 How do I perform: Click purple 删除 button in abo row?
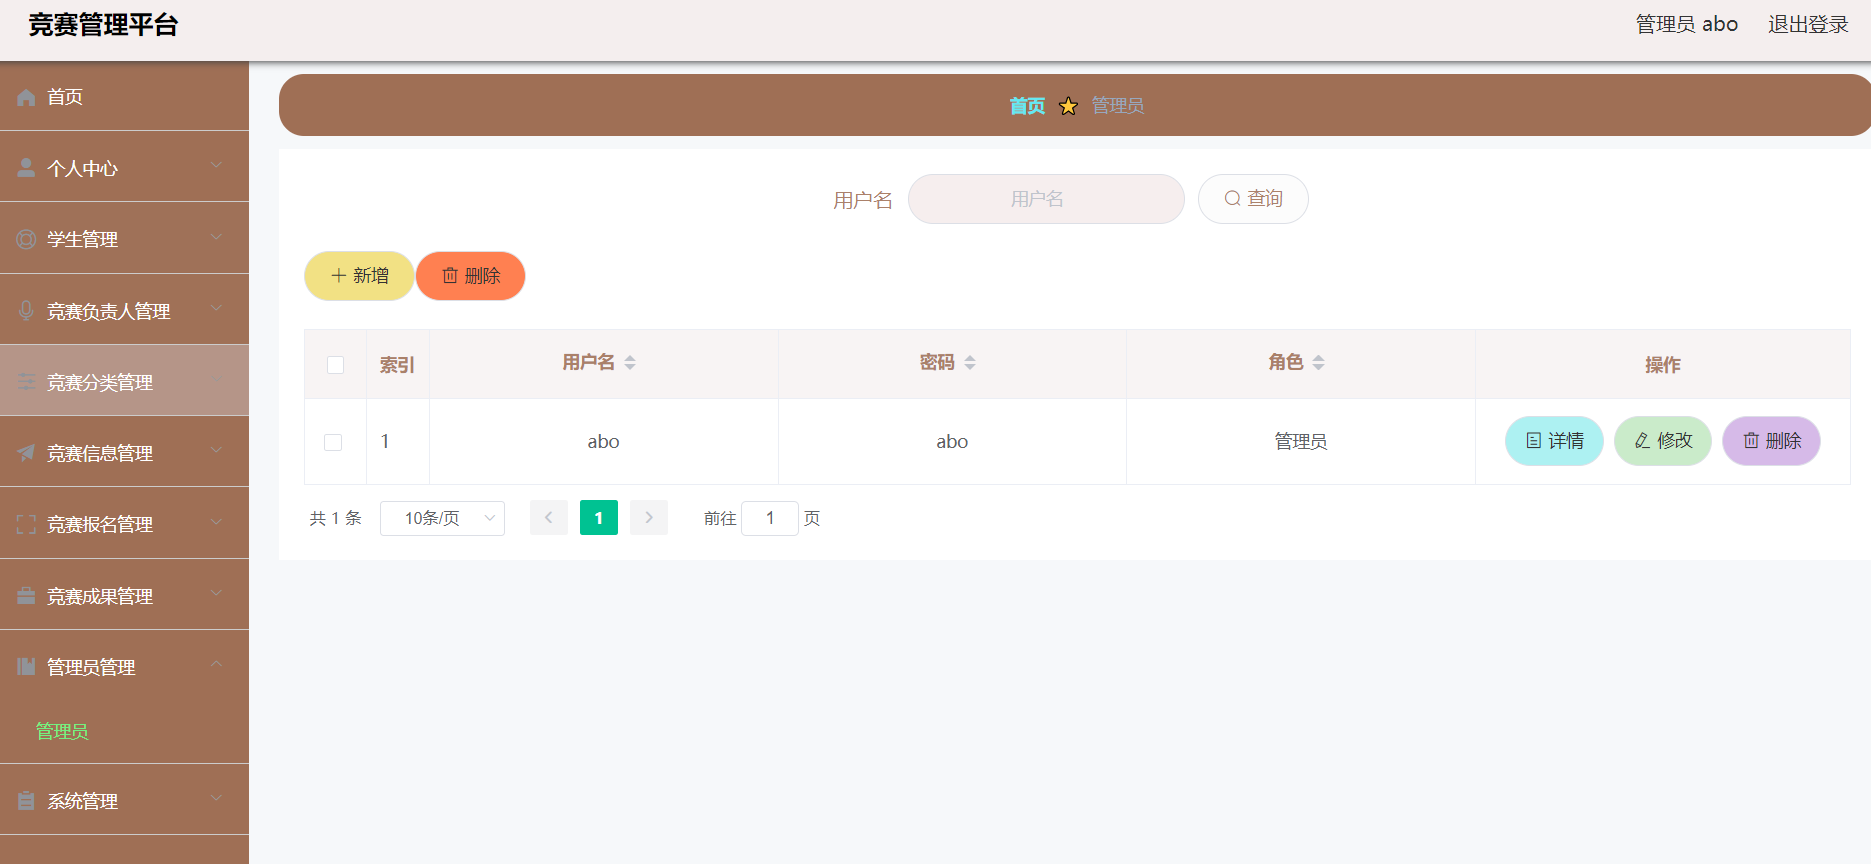point(1771,441)
